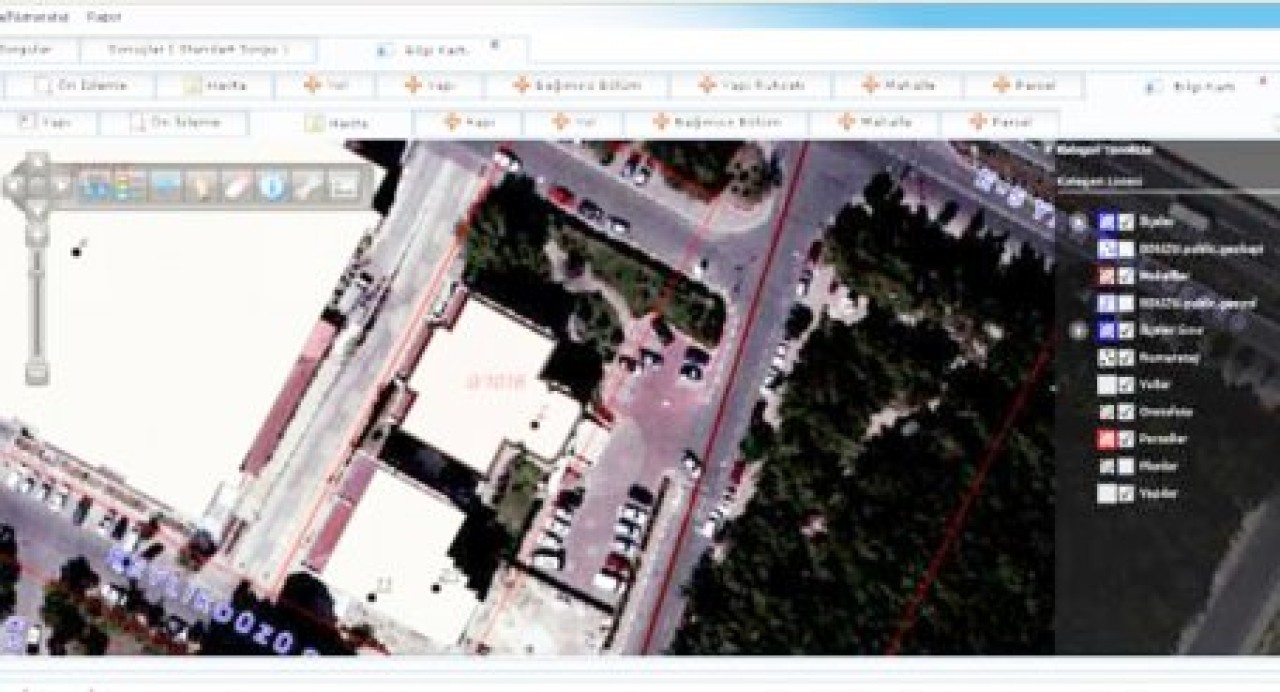Select the info query tool on map toolbar

pyautogui.click(x=273, y=185)
